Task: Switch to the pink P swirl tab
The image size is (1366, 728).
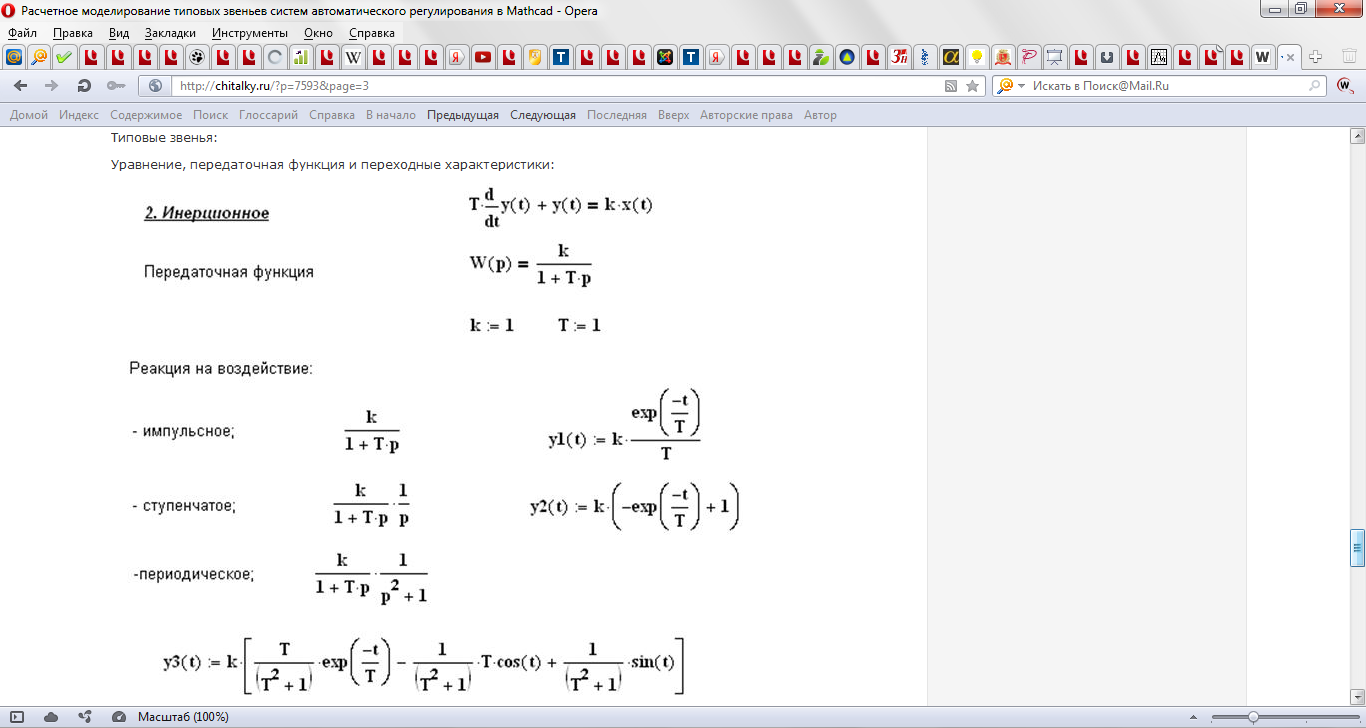Action: (1028, 56)
